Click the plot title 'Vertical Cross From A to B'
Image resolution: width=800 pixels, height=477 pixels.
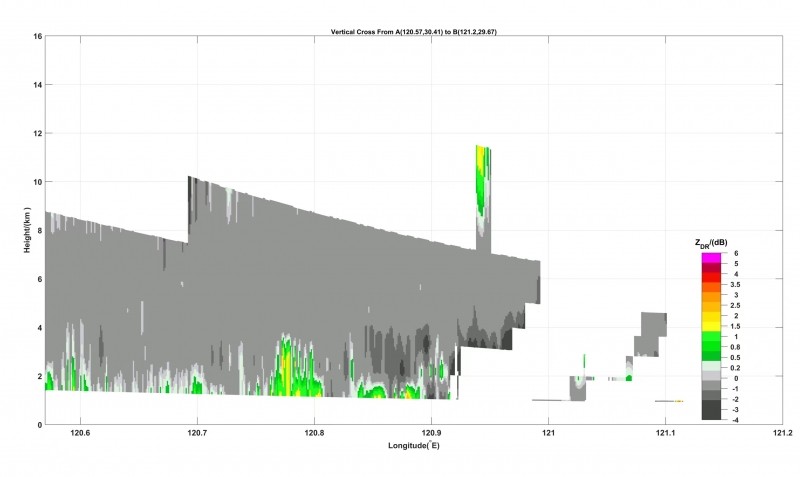click(x=413, y=32)
